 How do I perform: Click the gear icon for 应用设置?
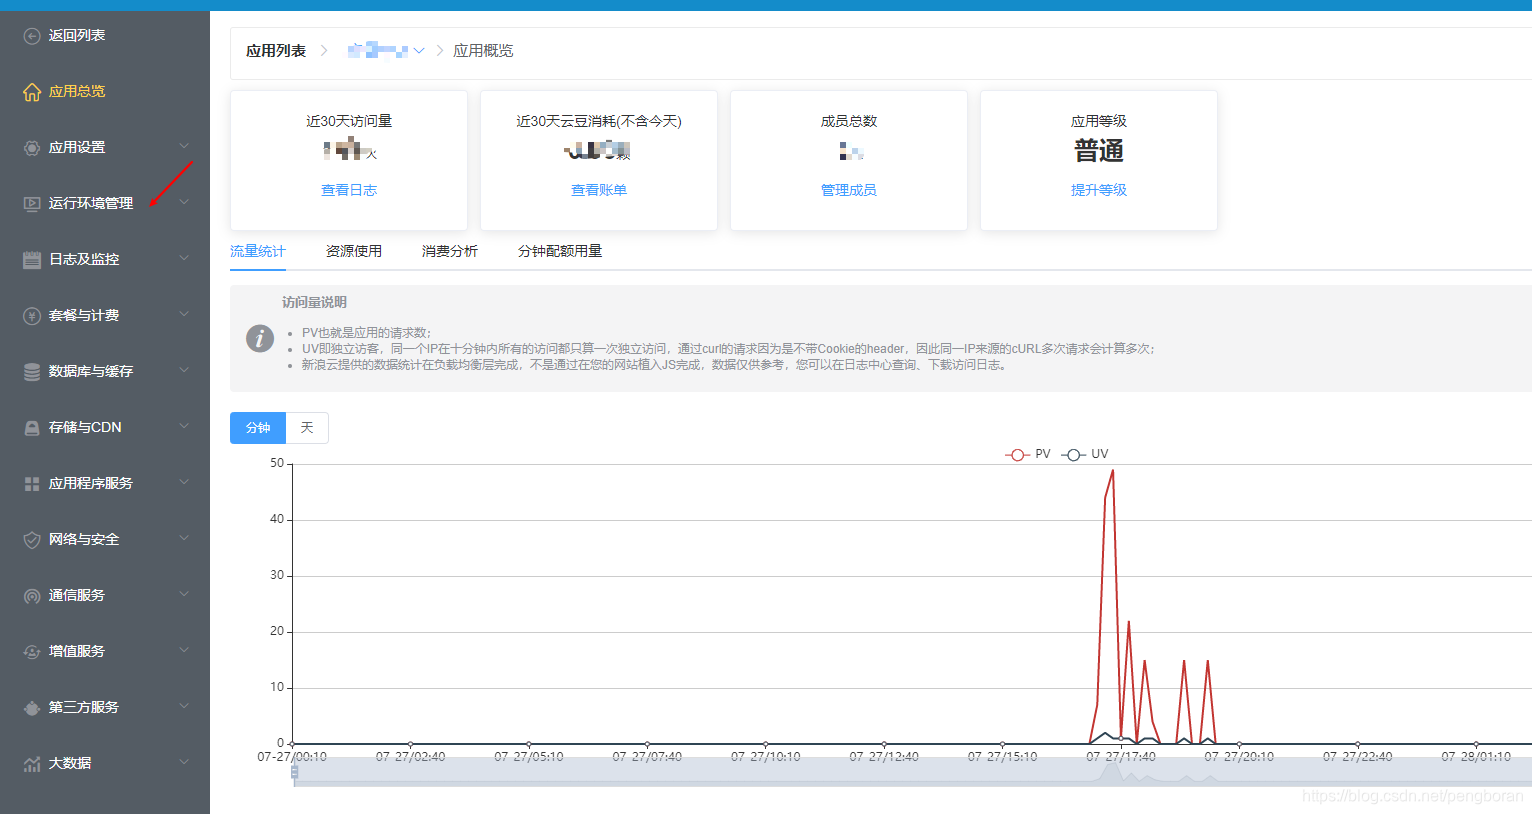tap(32, 148)
